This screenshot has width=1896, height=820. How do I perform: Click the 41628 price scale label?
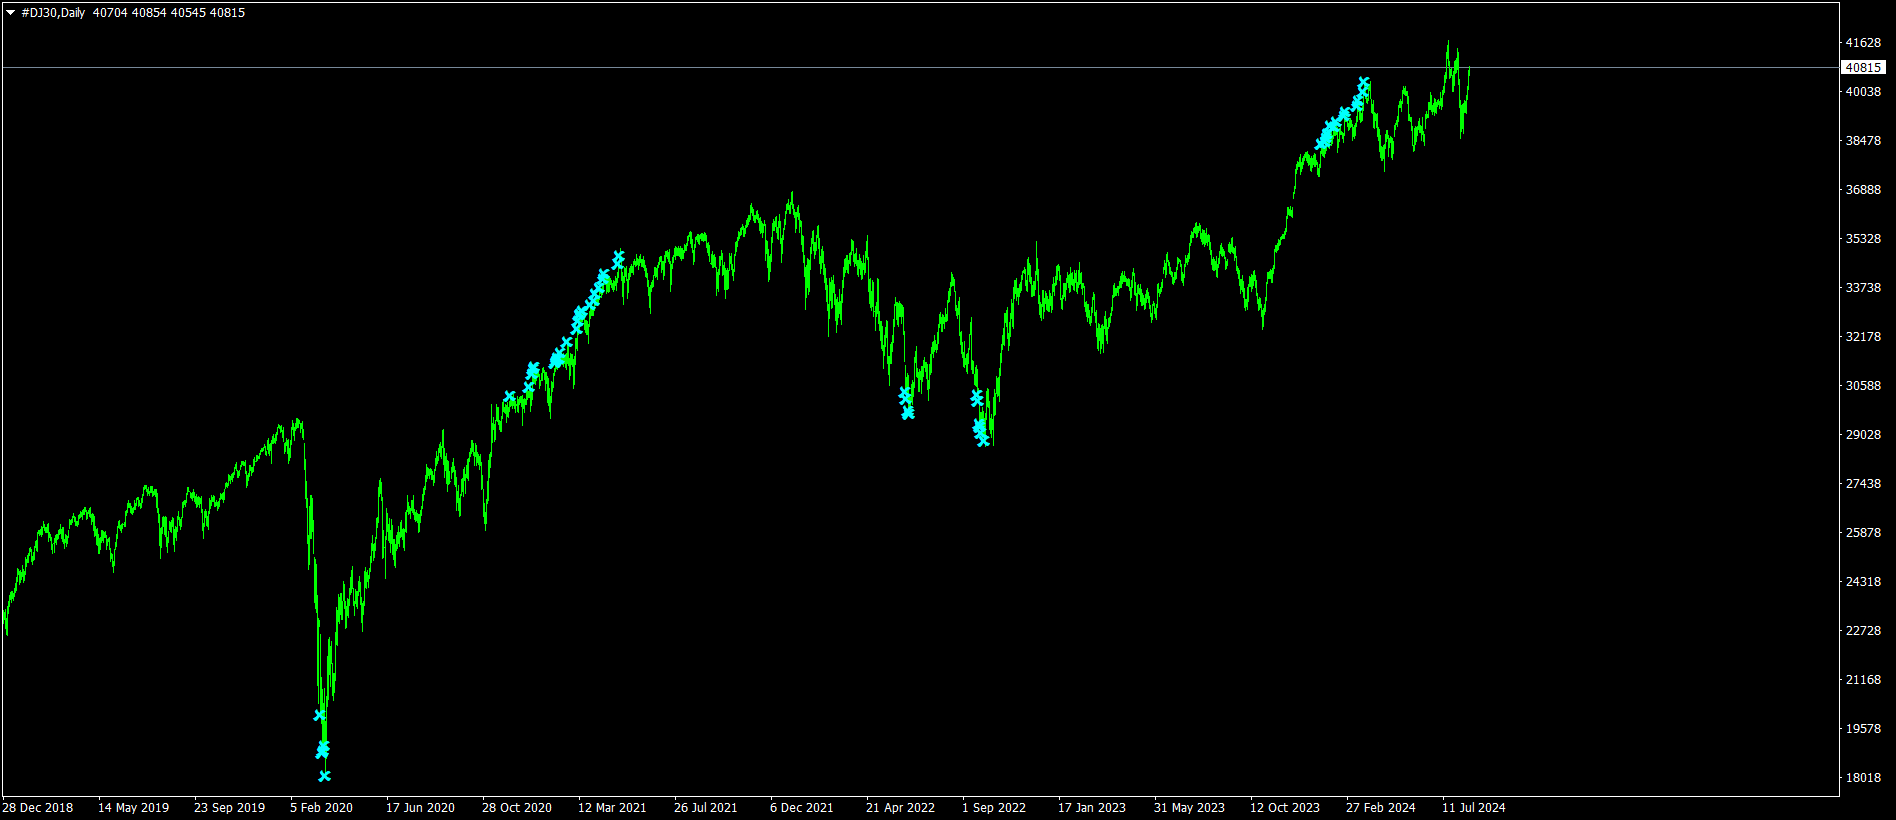coord(1863,43)
